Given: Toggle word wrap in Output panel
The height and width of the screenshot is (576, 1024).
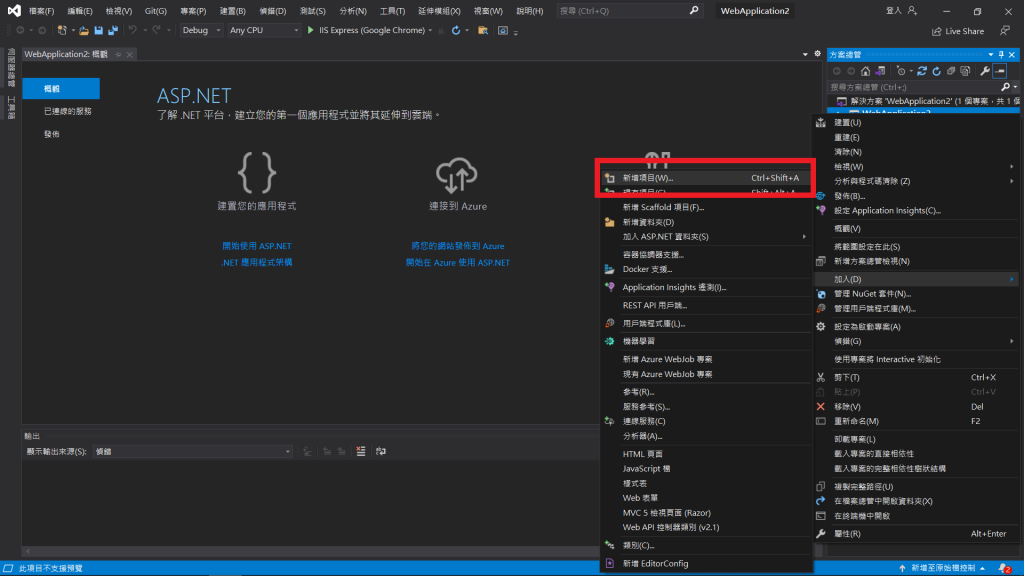Looking at the screenshot, I should point(381,451).
